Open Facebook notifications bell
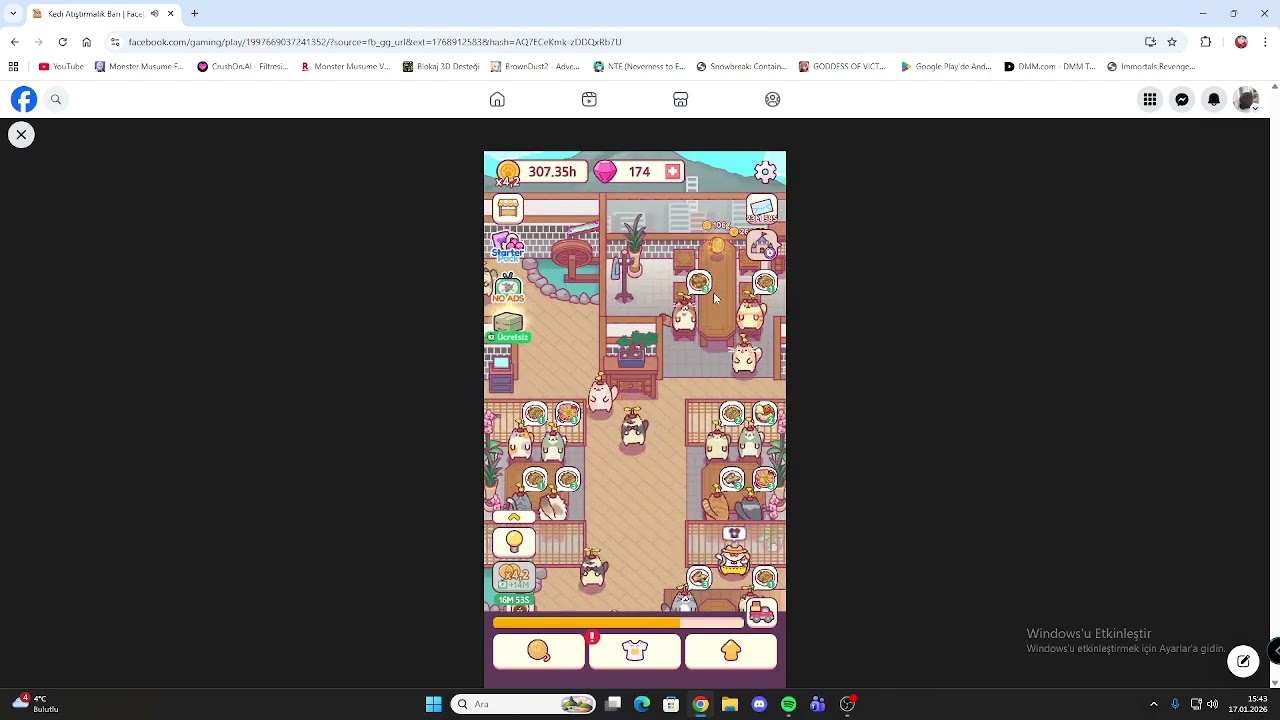The width and height of the screenshot is (1280, 720). tap(1214, 99)
